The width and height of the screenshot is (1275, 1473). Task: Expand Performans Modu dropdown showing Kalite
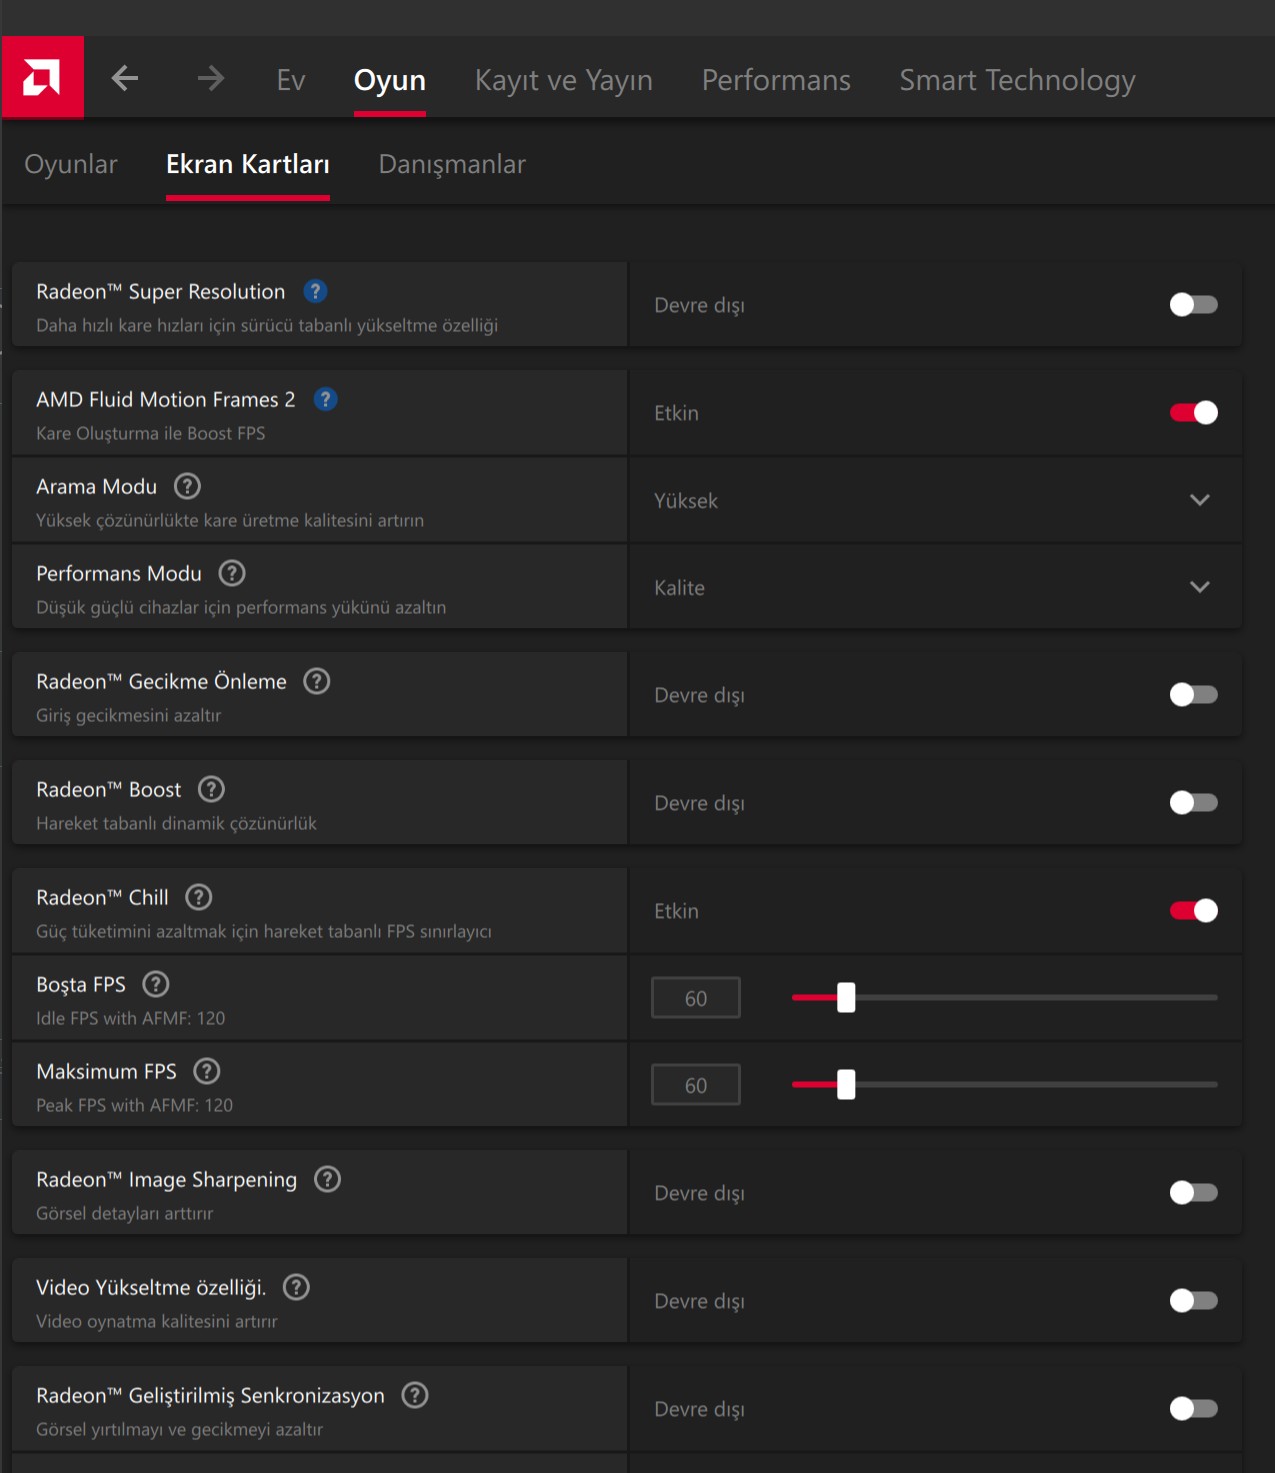(x=935, y=587)
